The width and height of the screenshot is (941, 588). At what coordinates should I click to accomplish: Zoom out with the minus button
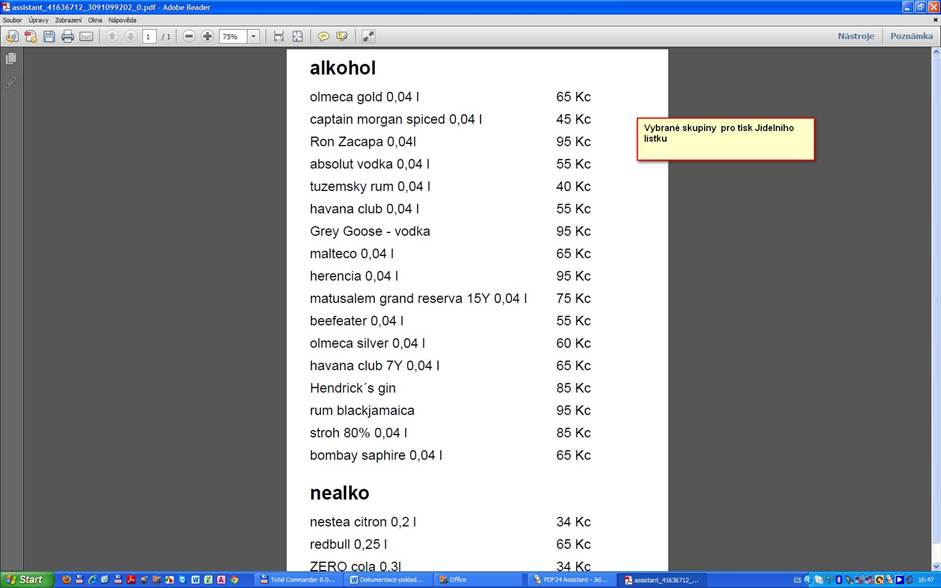[x=189, y=37]
